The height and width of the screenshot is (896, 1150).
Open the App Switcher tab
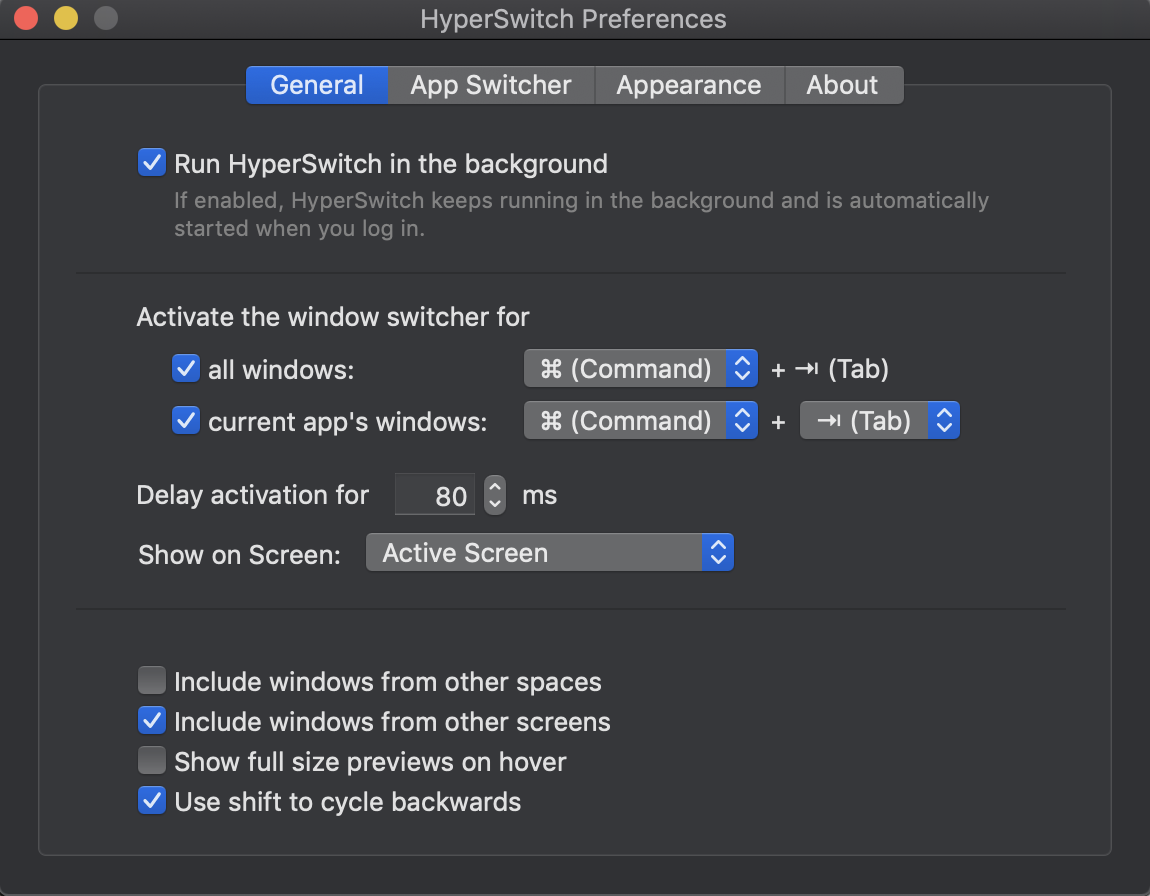(x=491, y=85)
